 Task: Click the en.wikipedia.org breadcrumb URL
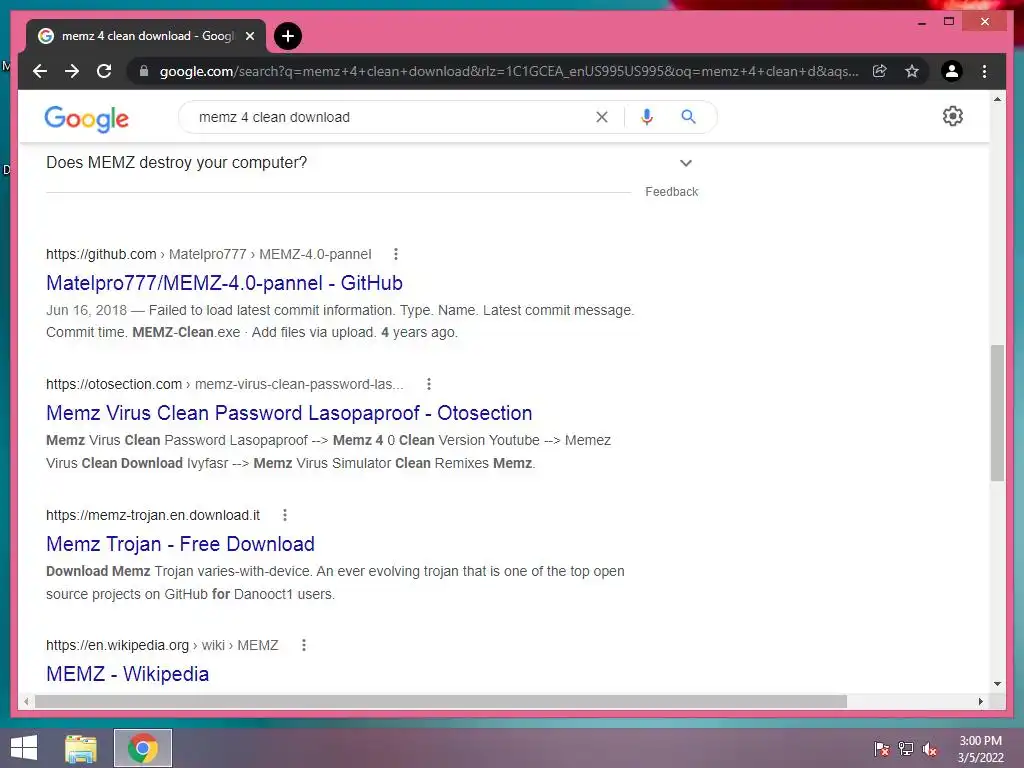pyautogui.click(x=162, y=645)
